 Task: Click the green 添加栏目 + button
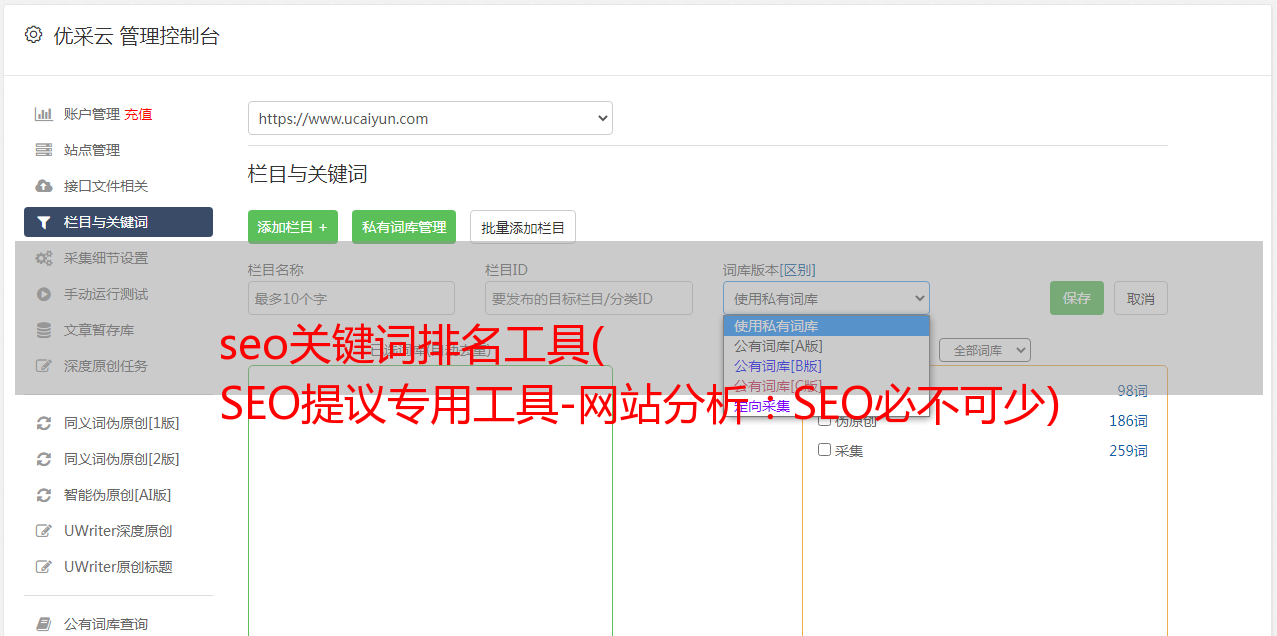pyautogui.click(x=293, y=227)
